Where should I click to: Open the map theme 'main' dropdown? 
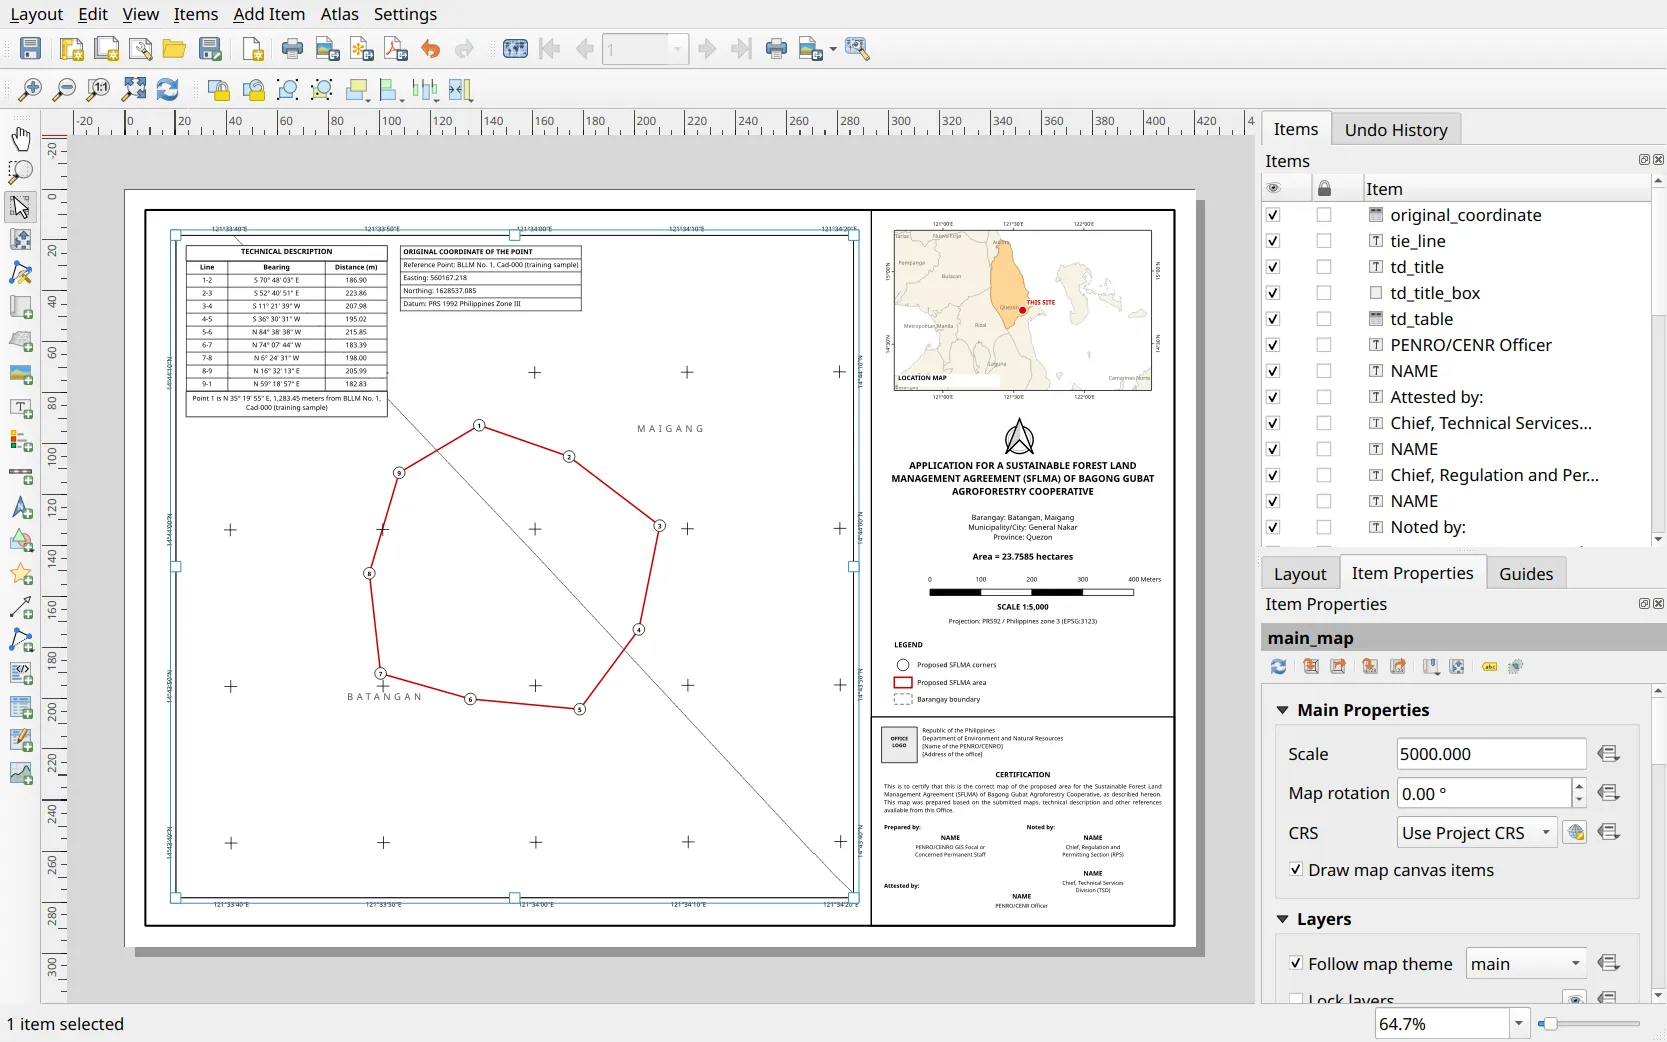[x=1526, y=964]
